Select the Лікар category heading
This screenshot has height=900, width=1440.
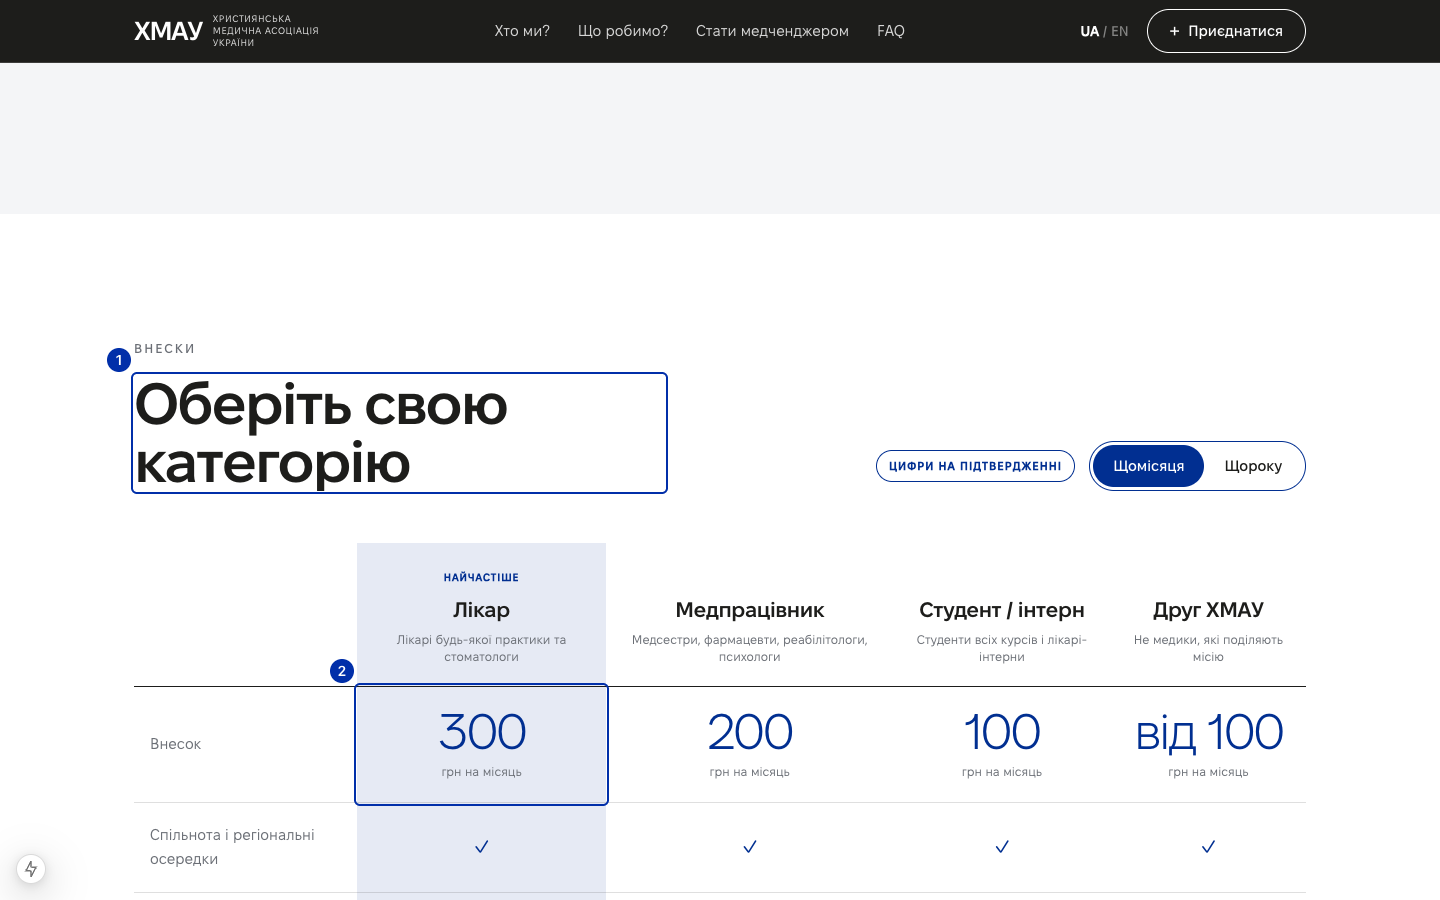(x=481, y=610)
